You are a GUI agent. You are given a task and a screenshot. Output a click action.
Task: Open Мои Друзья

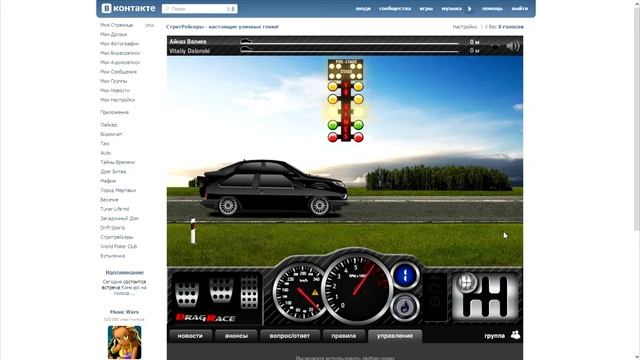point(113,34)
